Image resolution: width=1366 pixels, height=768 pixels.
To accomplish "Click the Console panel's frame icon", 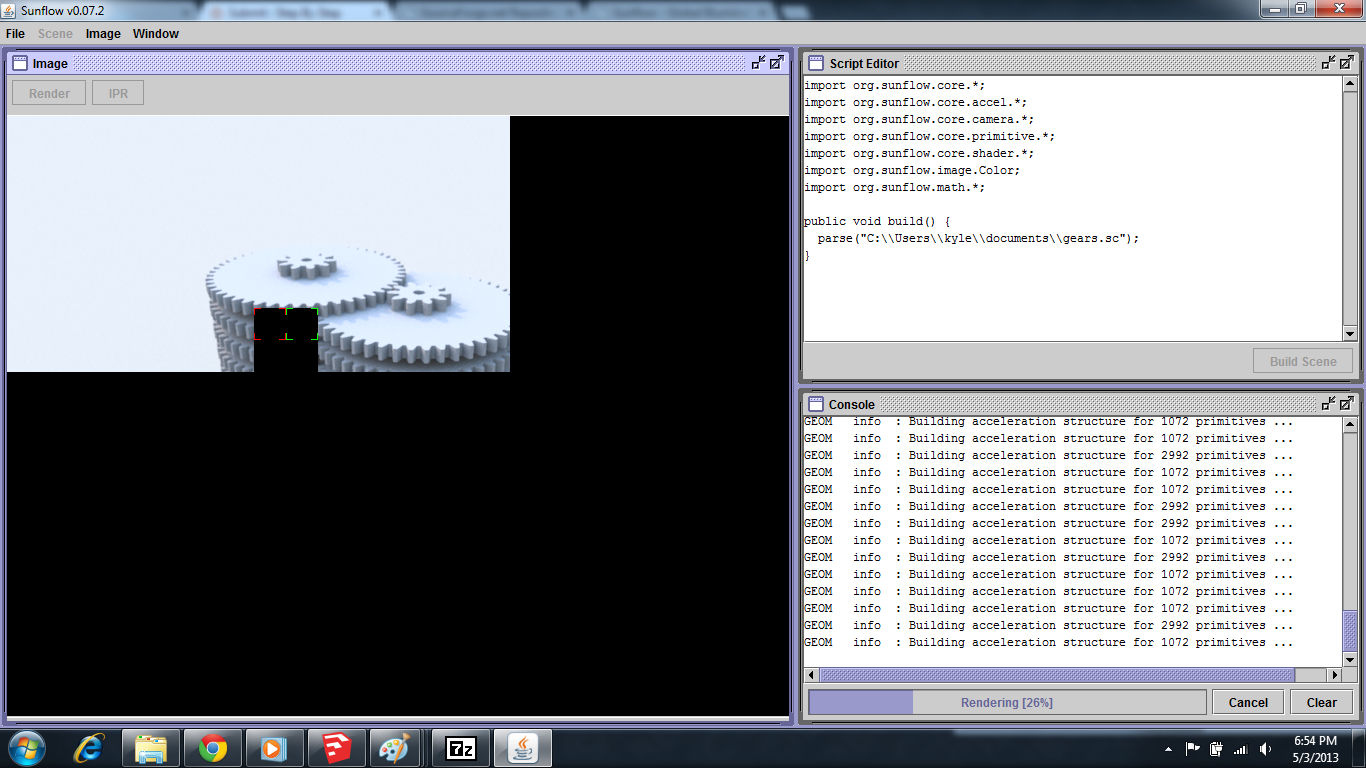I will [816, 404].
